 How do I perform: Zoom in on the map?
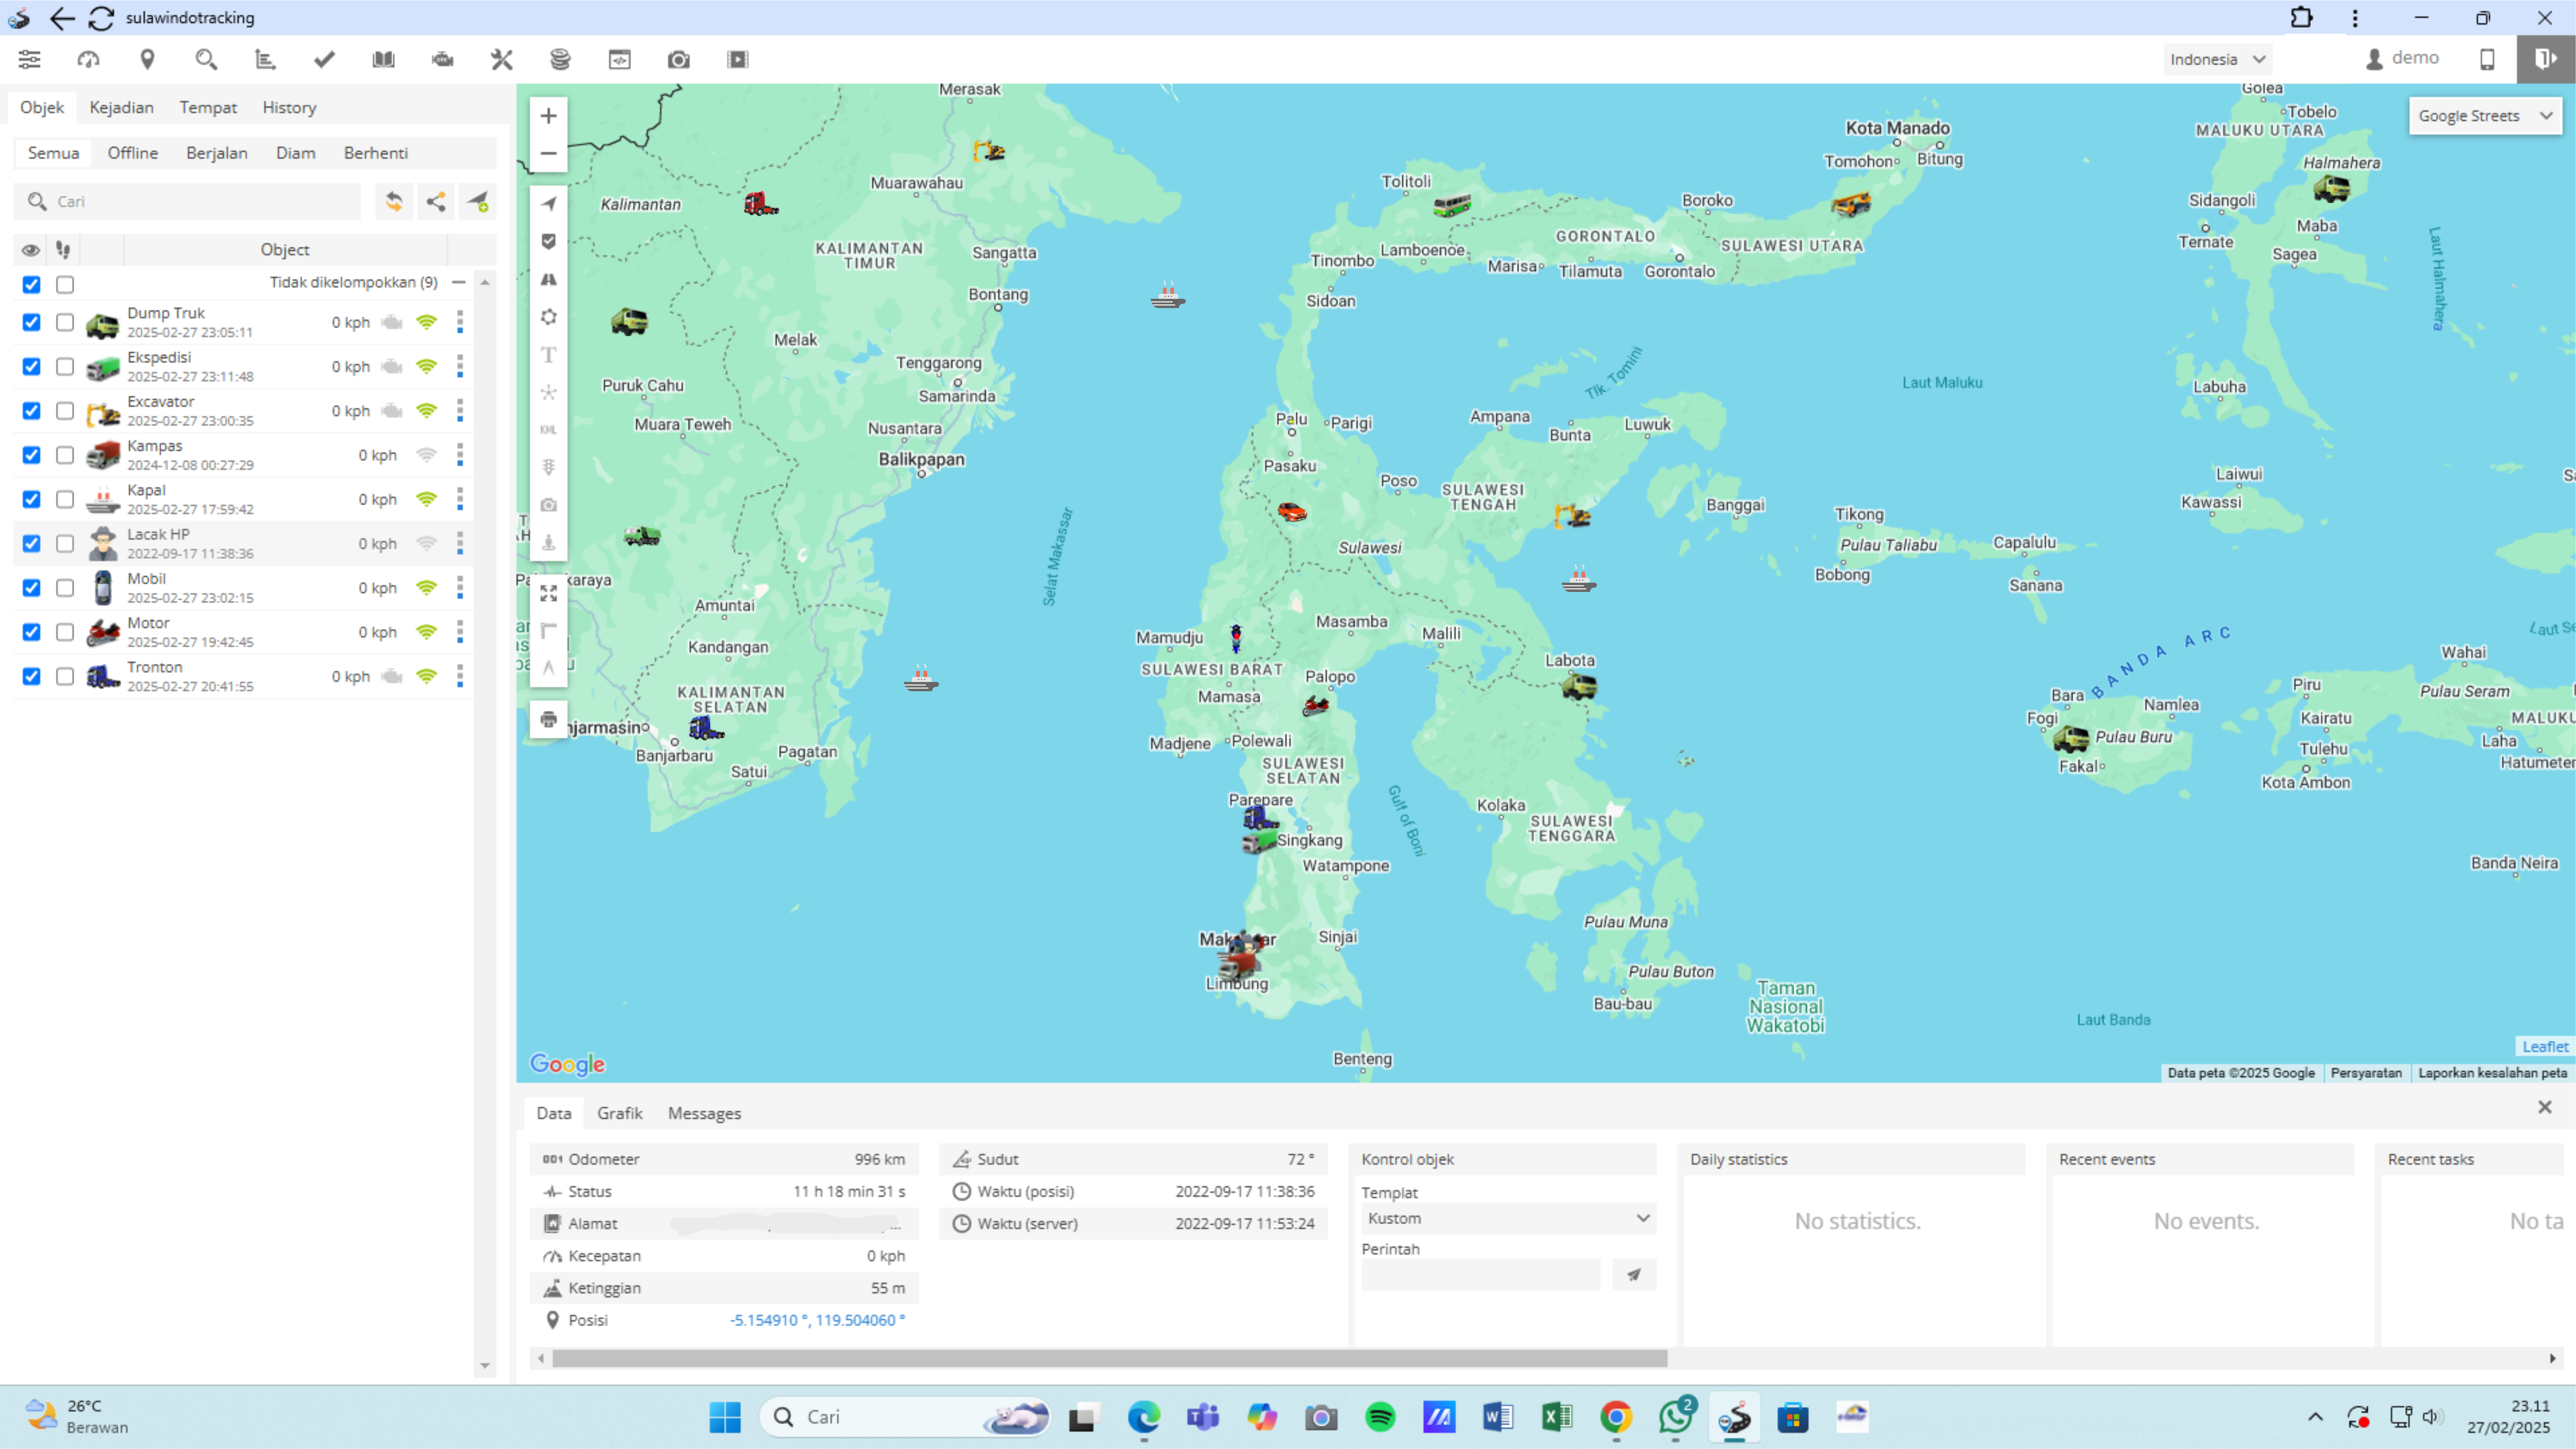pos(548,116)
